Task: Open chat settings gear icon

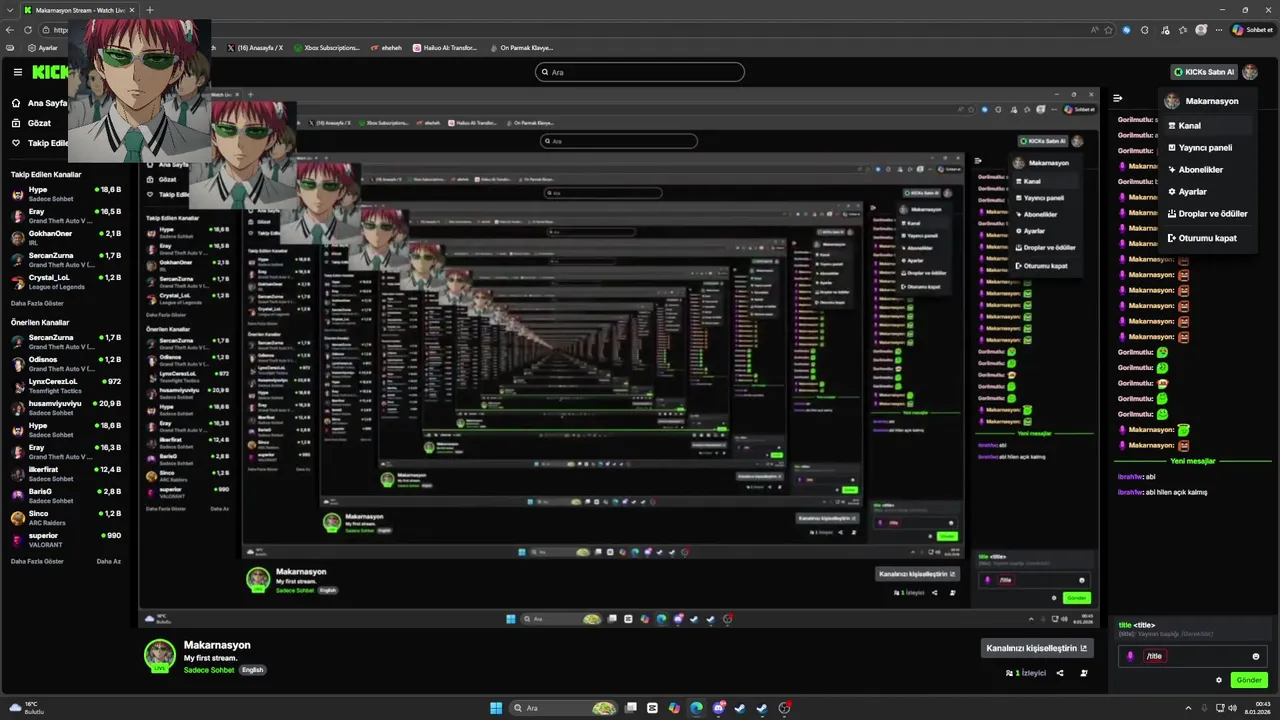Action: [1219, 680]
